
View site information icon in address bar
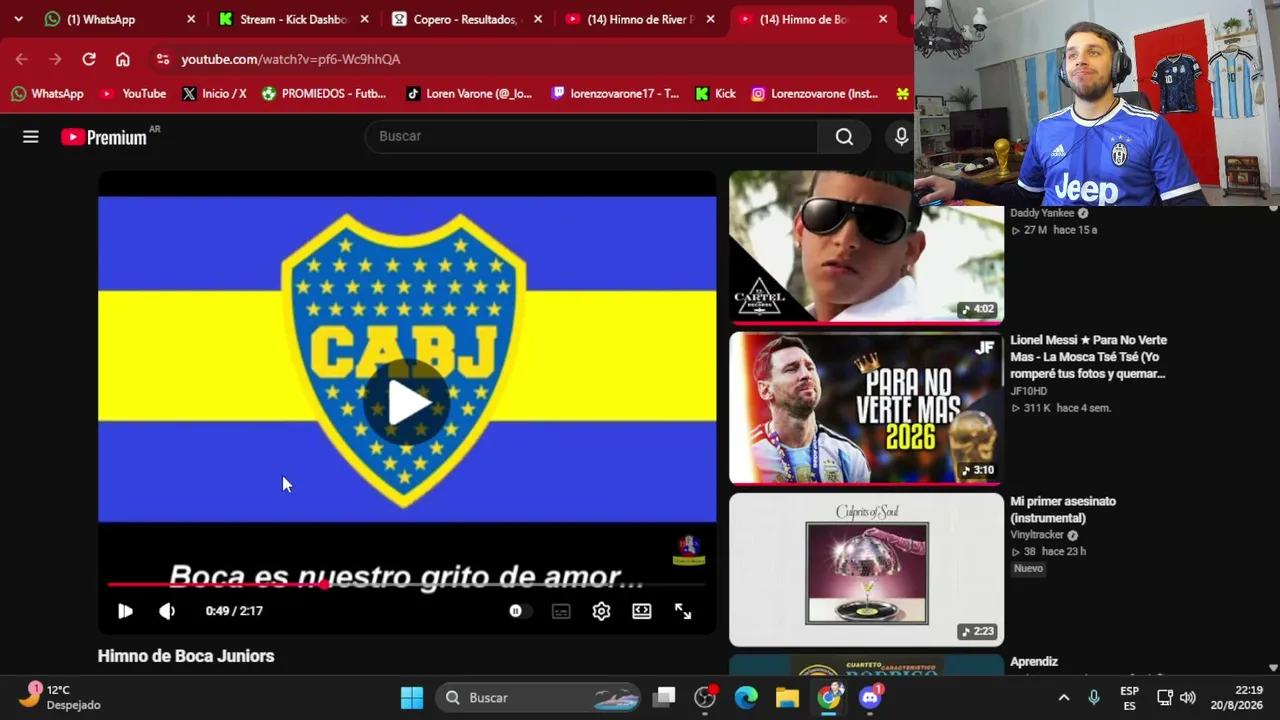[163, 59]
